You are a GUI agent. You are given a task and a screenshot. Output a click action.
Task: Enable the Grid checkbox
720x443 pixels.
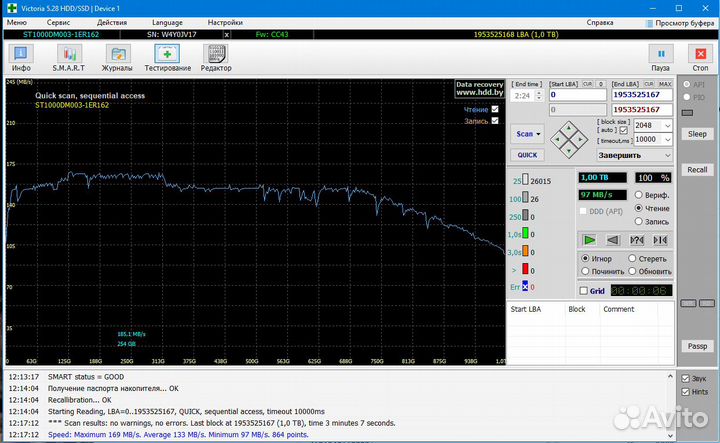coord(585,291)
